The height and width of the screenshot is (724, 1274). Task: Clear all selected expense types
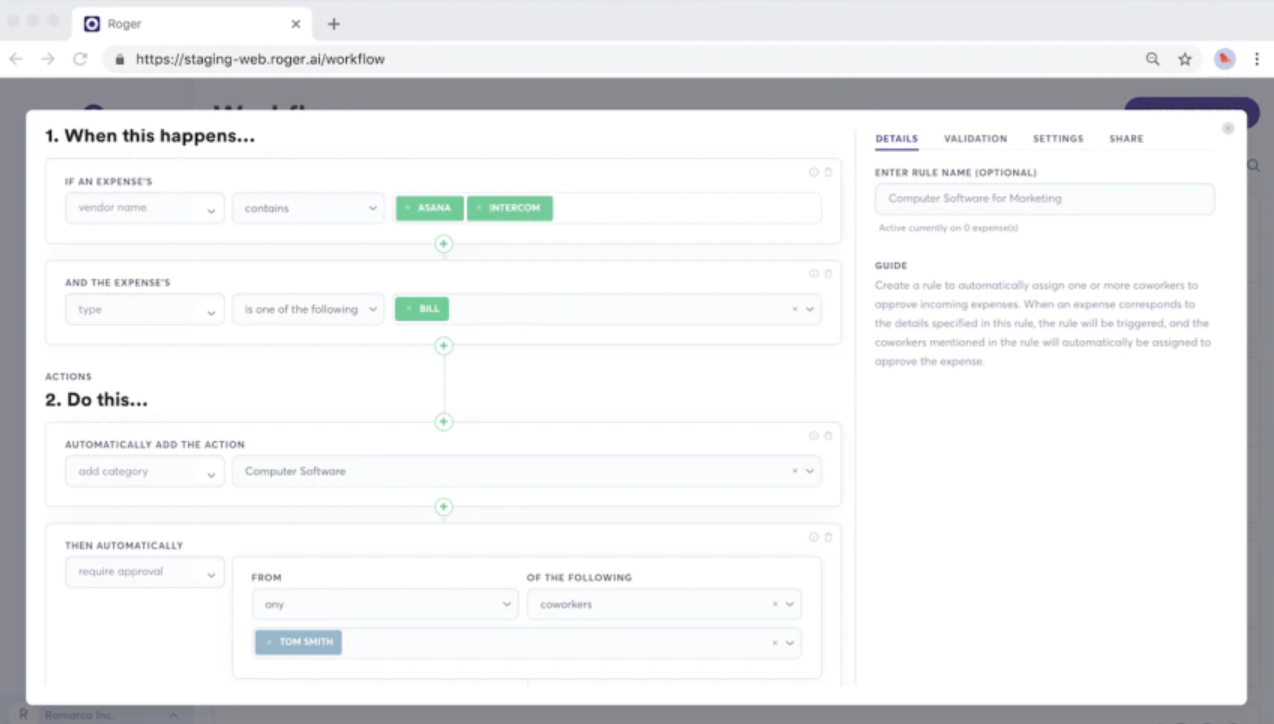795,310
